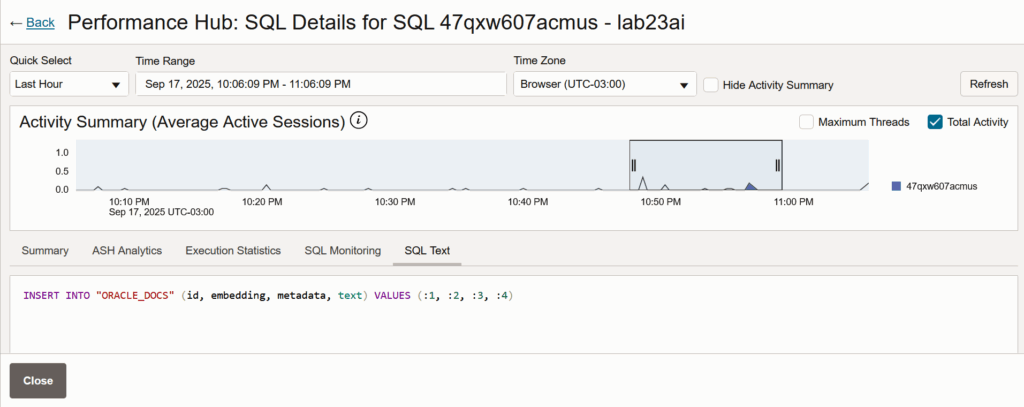Click the back arrow icon
1024x407 pixels.
pos(15,22)
